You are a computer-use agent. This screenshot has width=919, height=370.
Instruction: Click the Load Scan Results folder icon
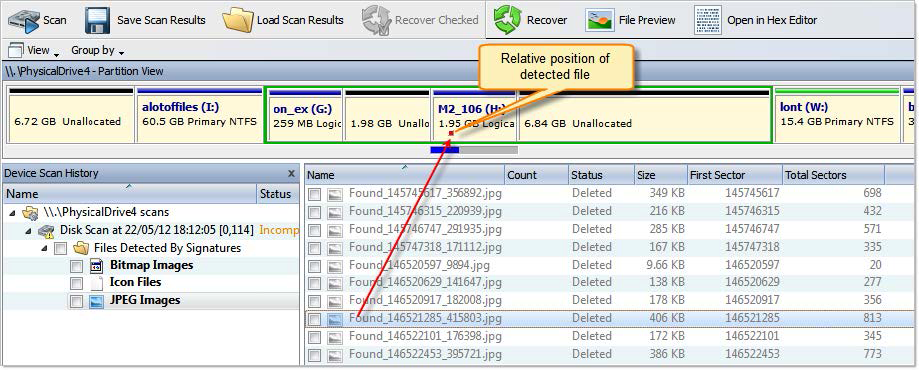pyautogui.click(x=237, y=20)
